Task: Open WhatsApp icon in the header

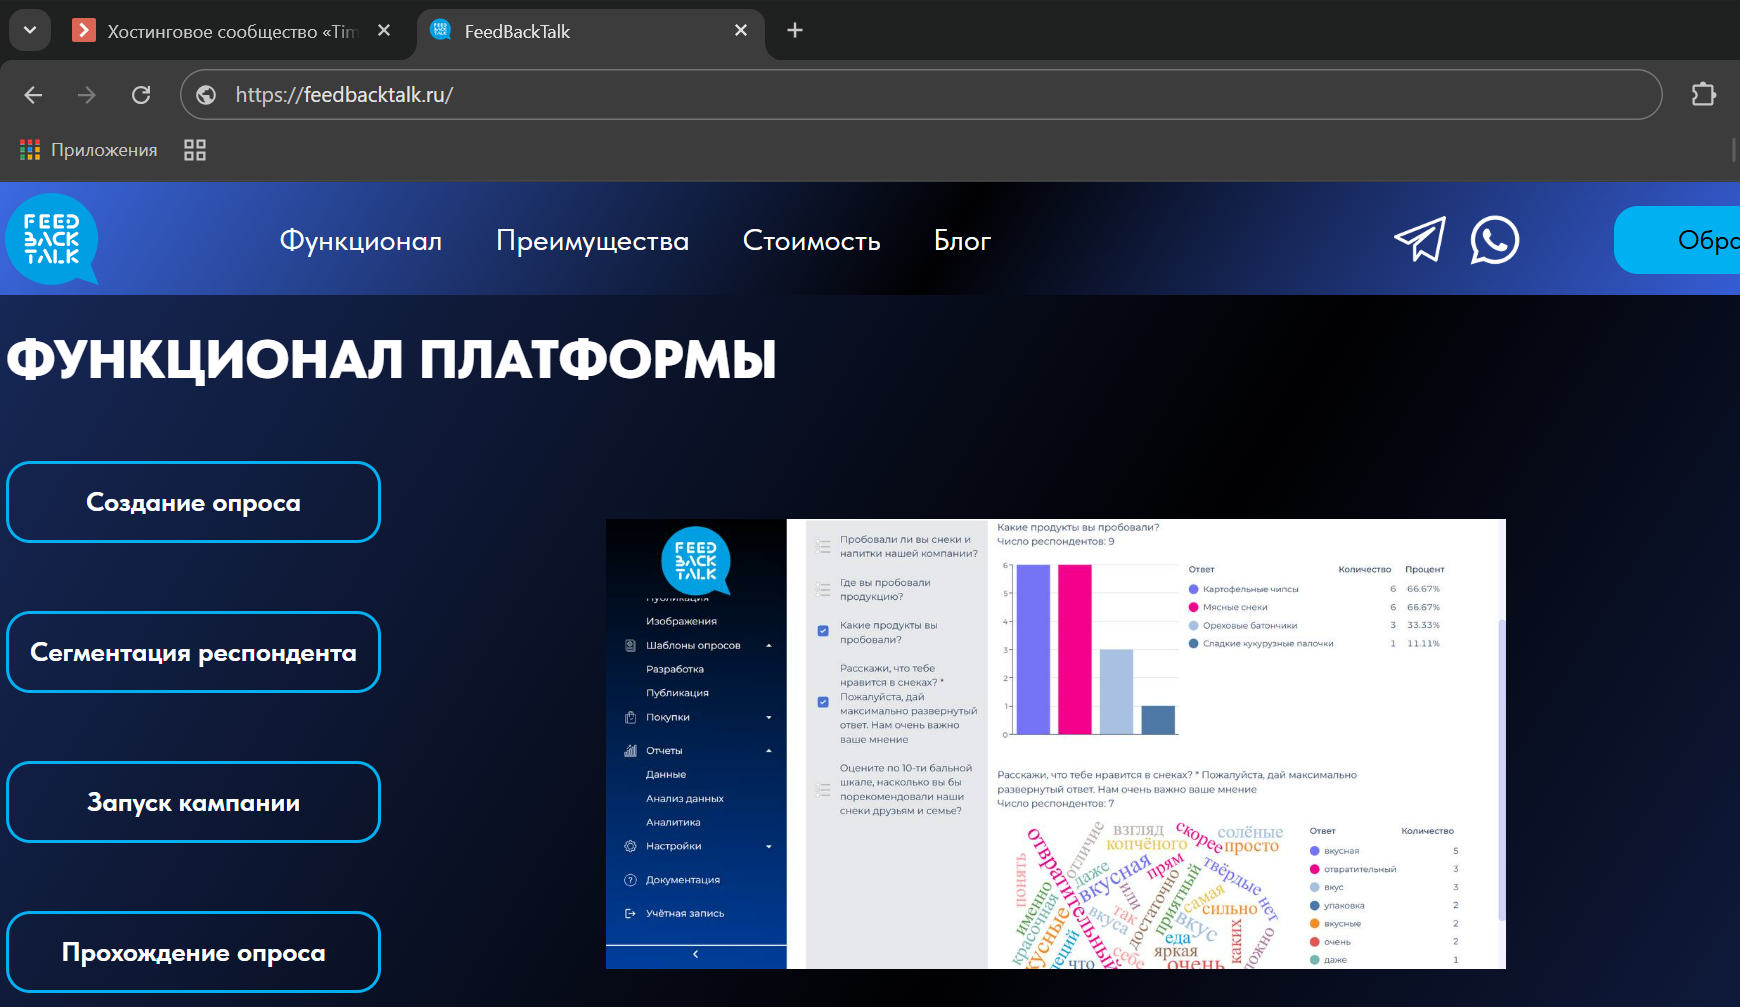Action: pyautogui.click(x=1494, y=240)
